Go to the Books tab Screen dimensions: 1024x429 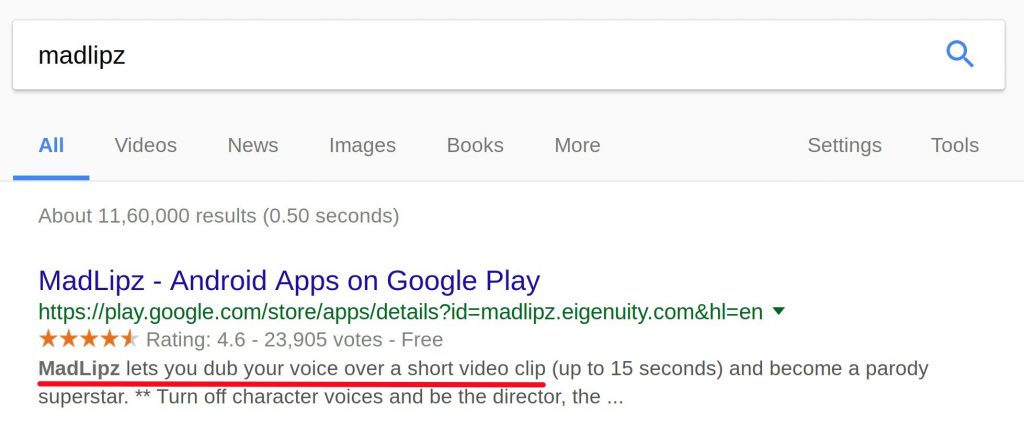pos(475,145)
